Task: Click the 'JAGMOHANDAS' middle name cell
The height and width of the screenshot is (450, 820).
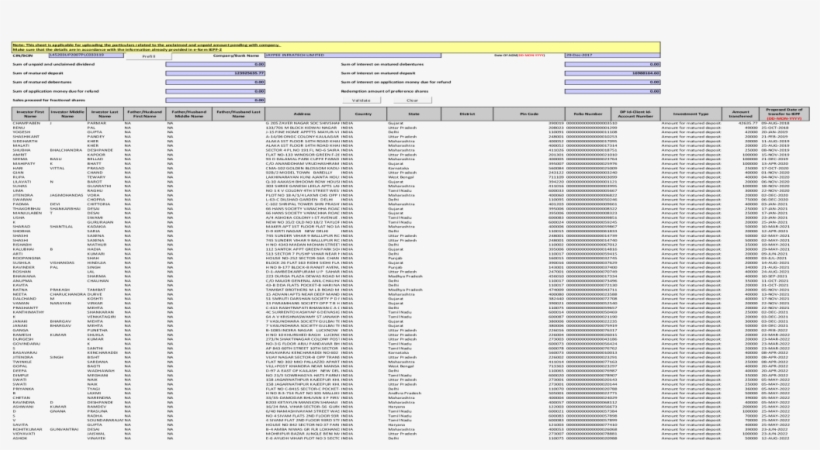Action: [66, 195]
